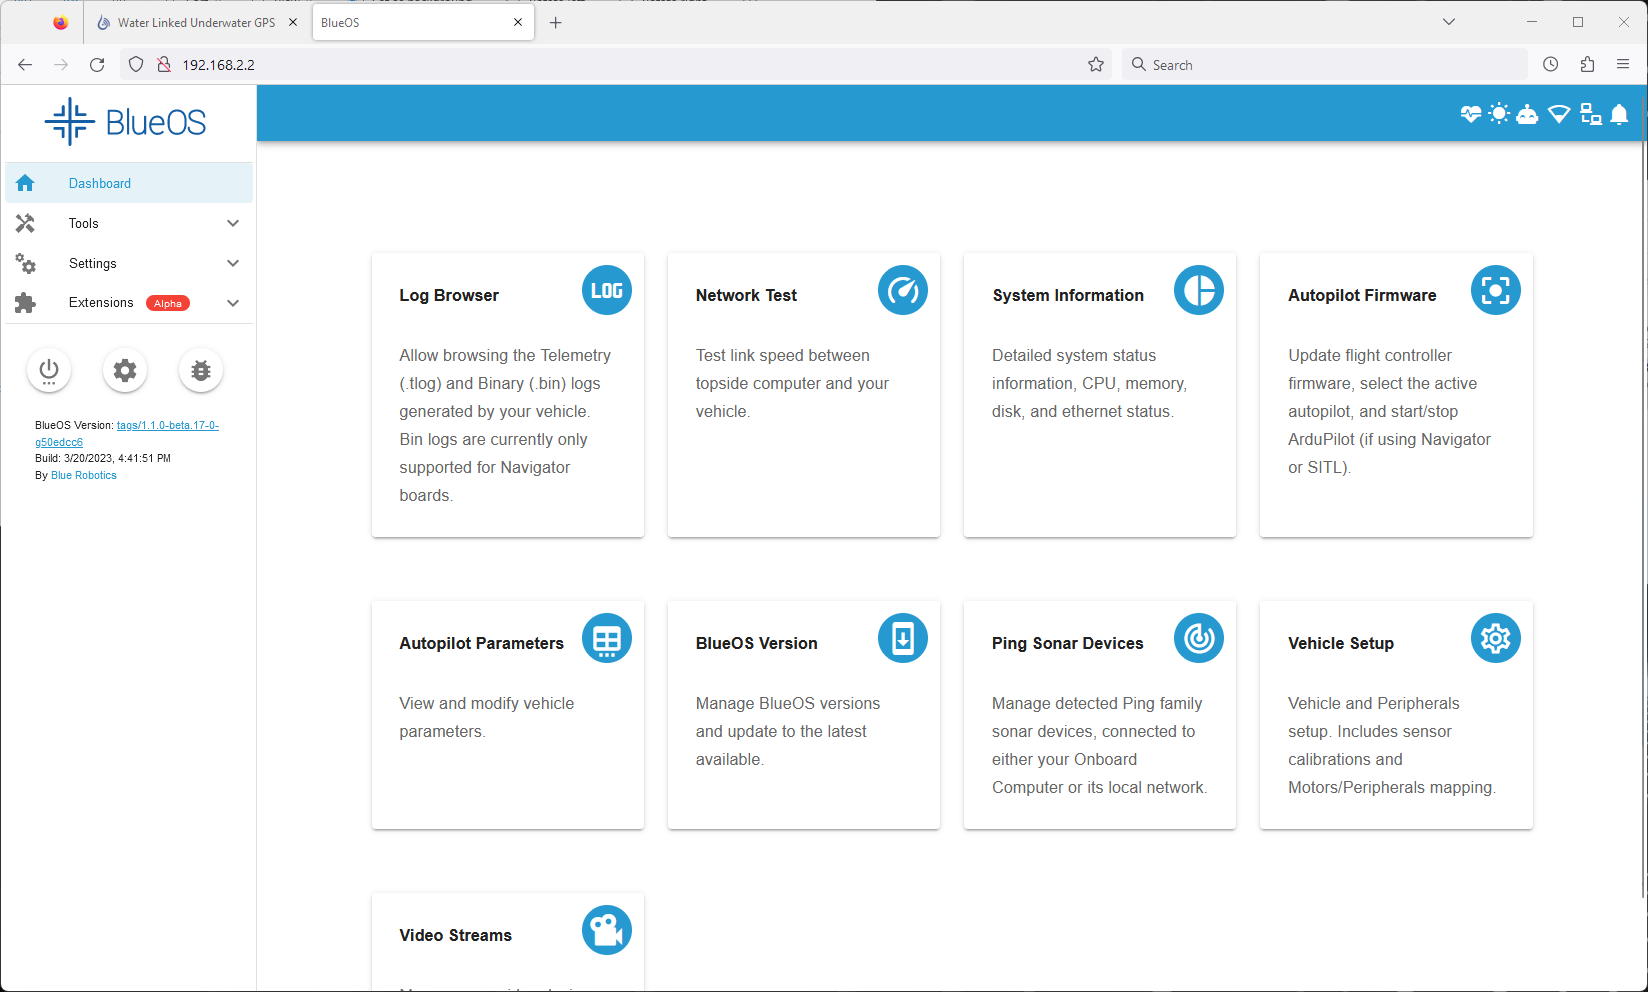
Task: Go back to the previous page
Action: (x=25, y=64)
